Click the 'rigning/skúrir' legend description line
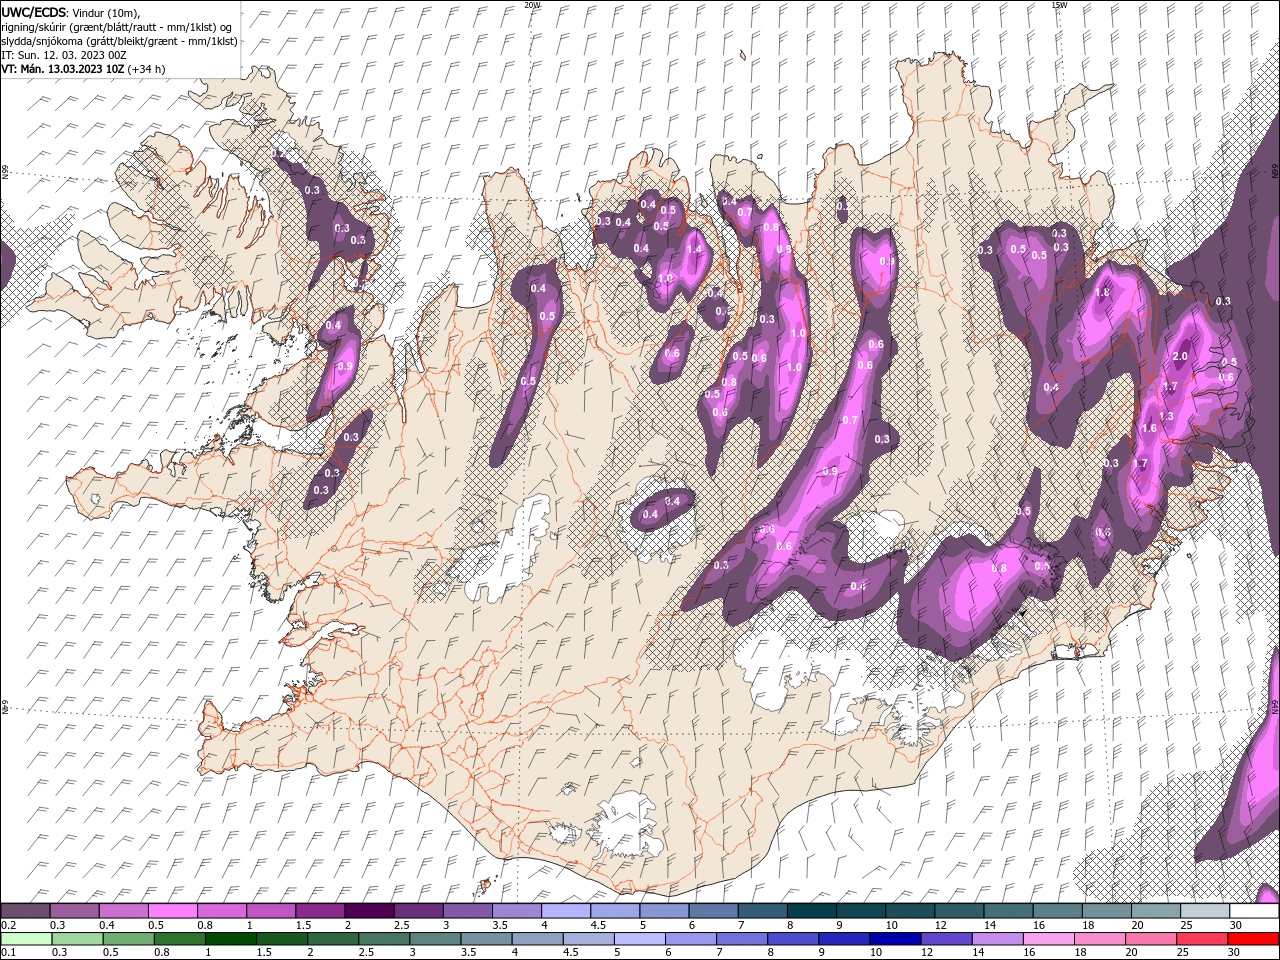 pos(118,26)
